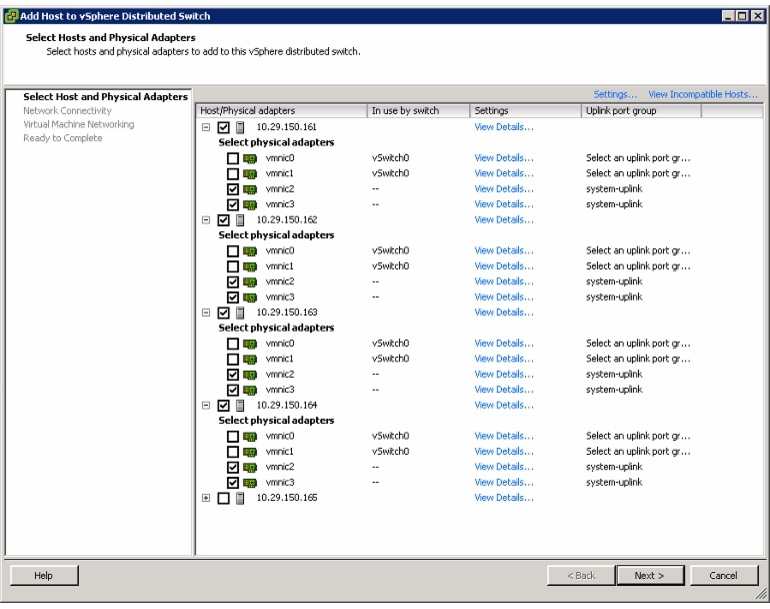Click vmnic2 adapter icon under host 10.29.150.164
The height and width of the screenshot is (609, 770).
(250, 468)
